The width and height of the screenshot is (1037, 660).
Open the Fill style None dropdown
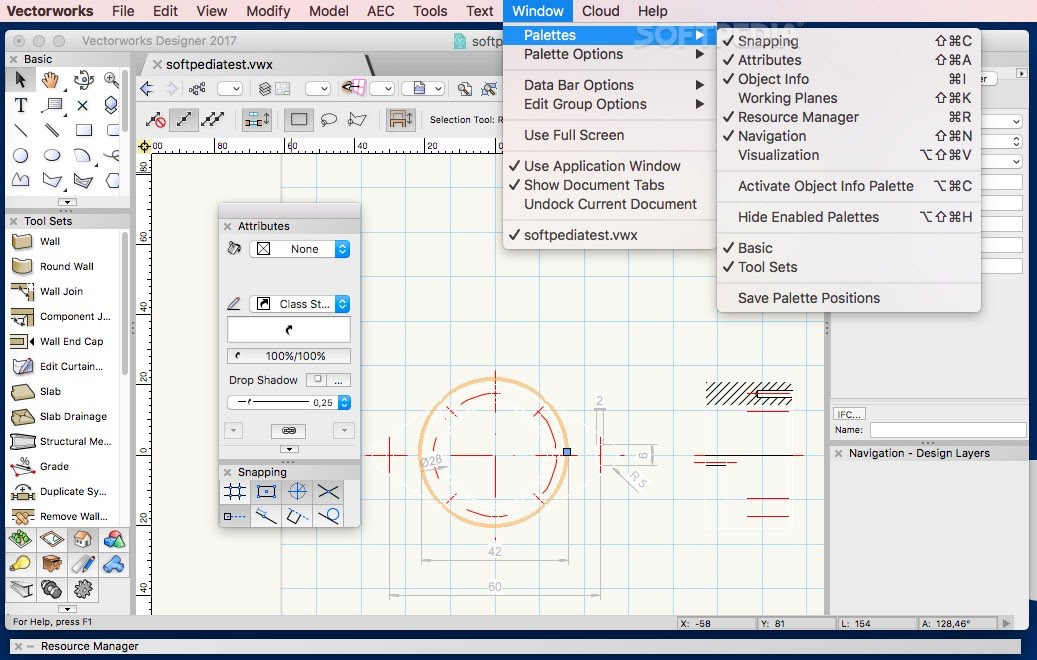pyautogui.click(x=300, y=249)
